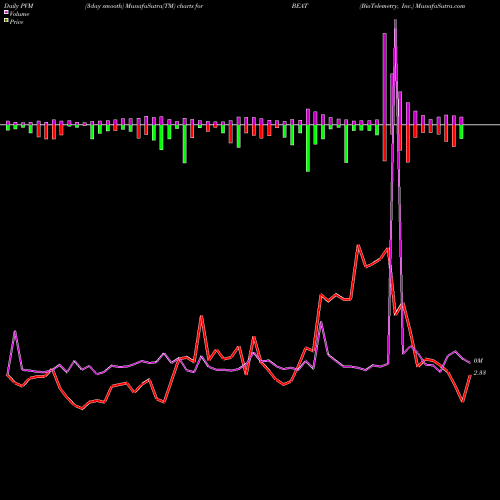
Task: Click the 2.33 price value label
Action: coord(480,373)
